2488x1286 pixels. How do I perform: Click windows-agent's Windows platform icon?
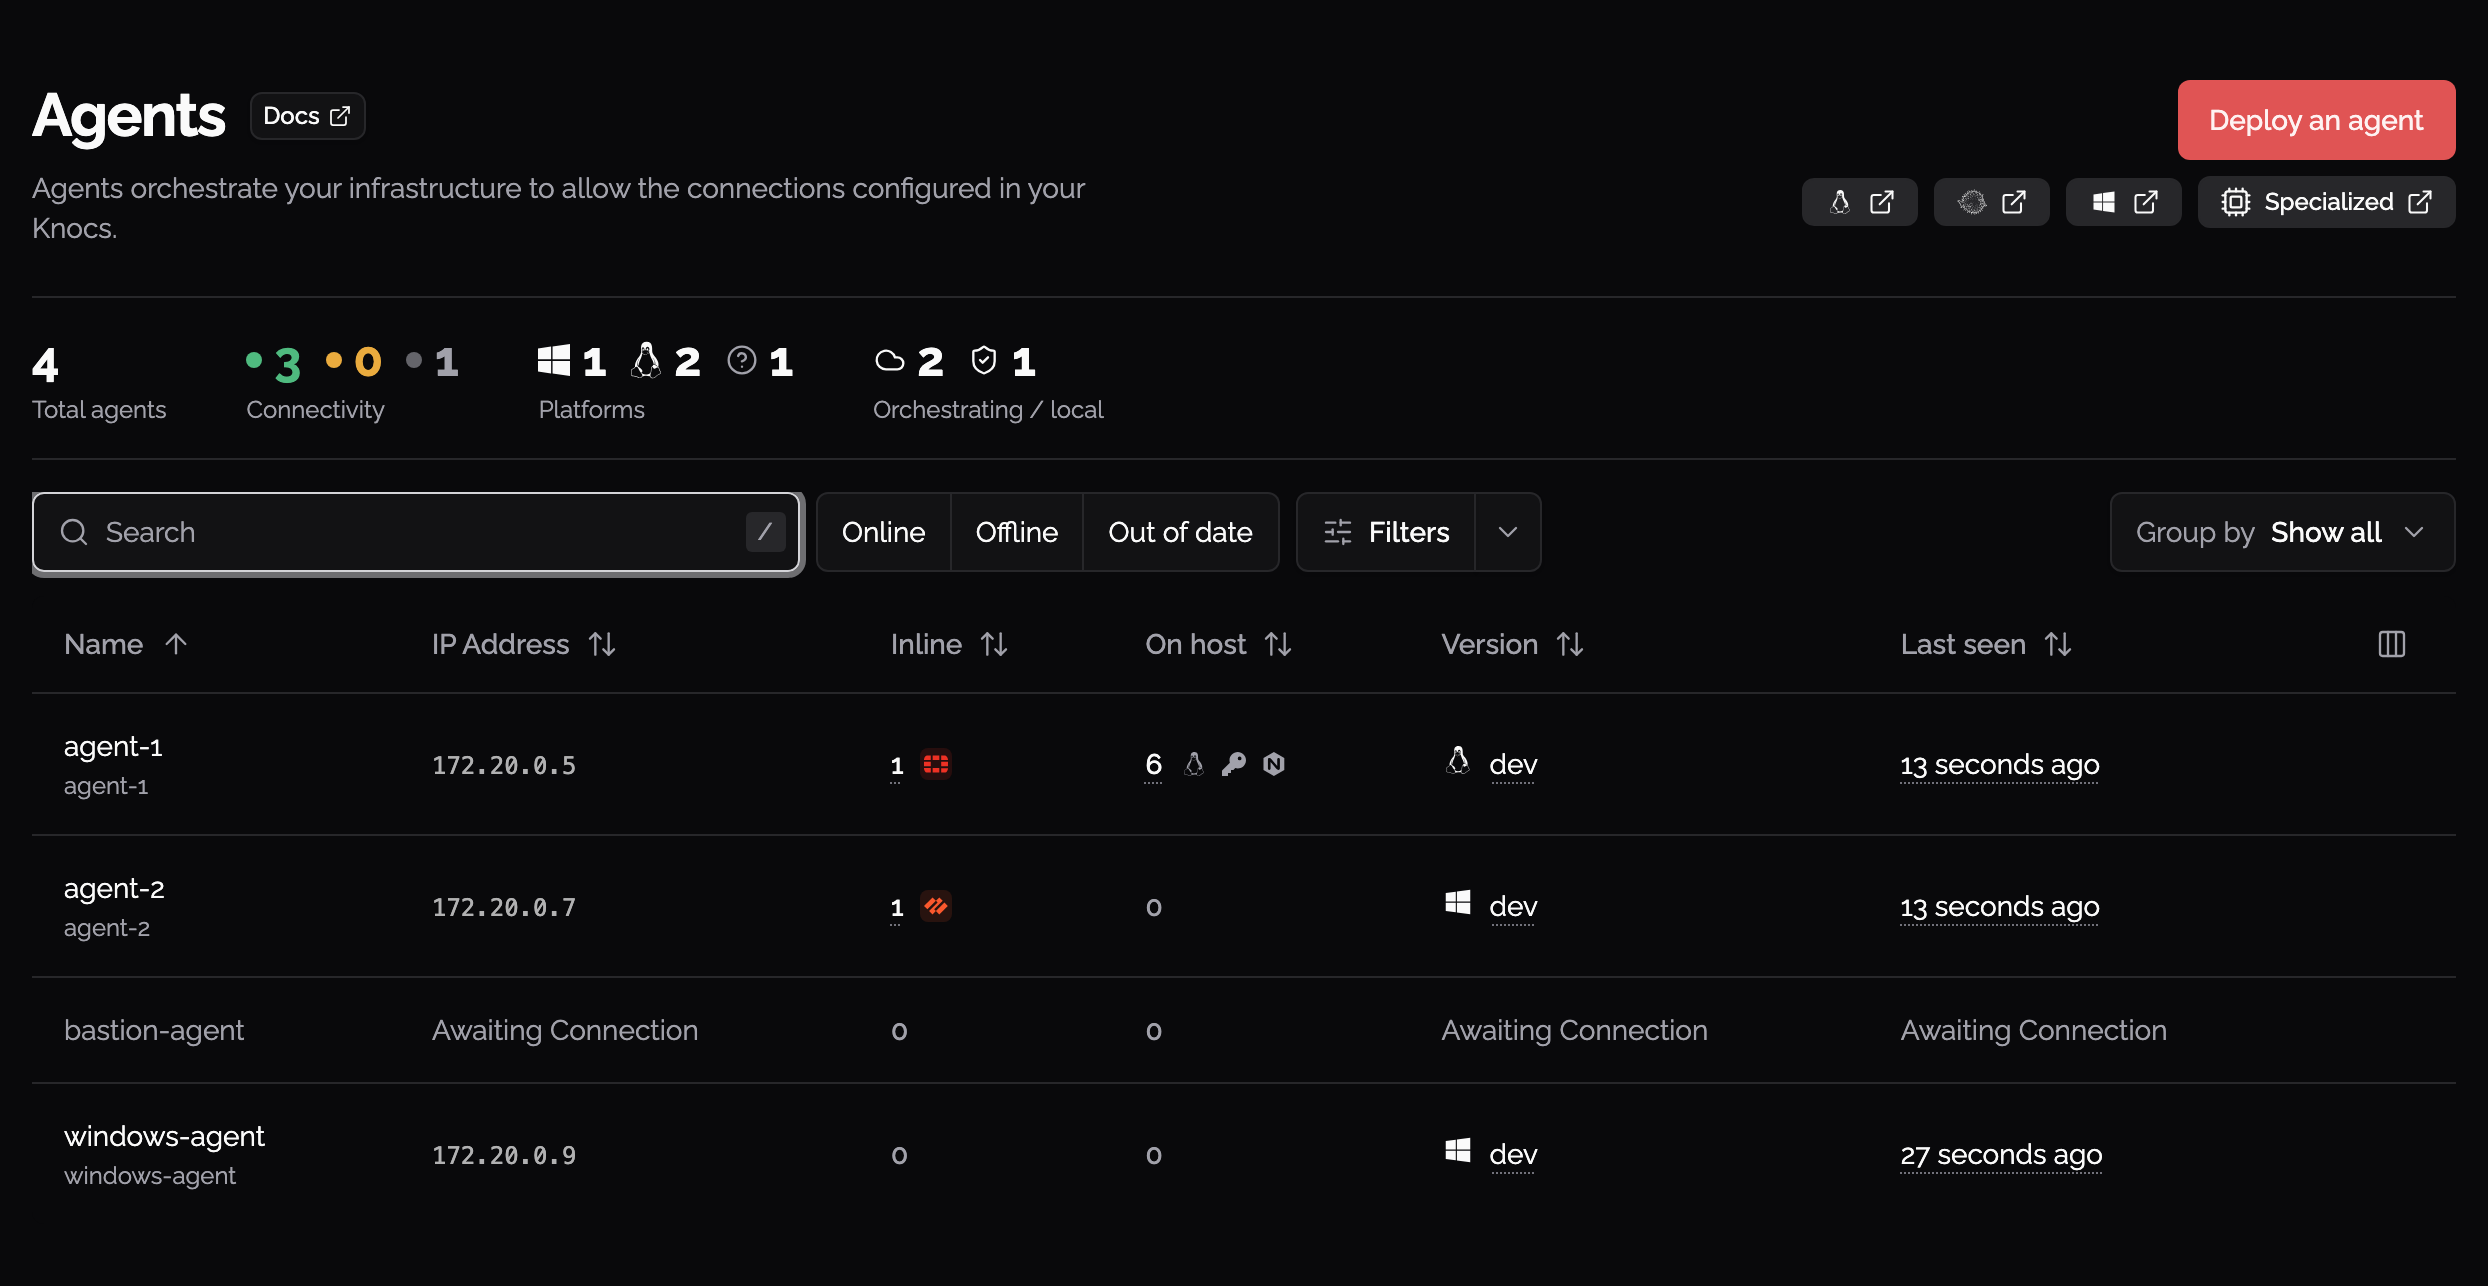(x=1458, y=1150)
